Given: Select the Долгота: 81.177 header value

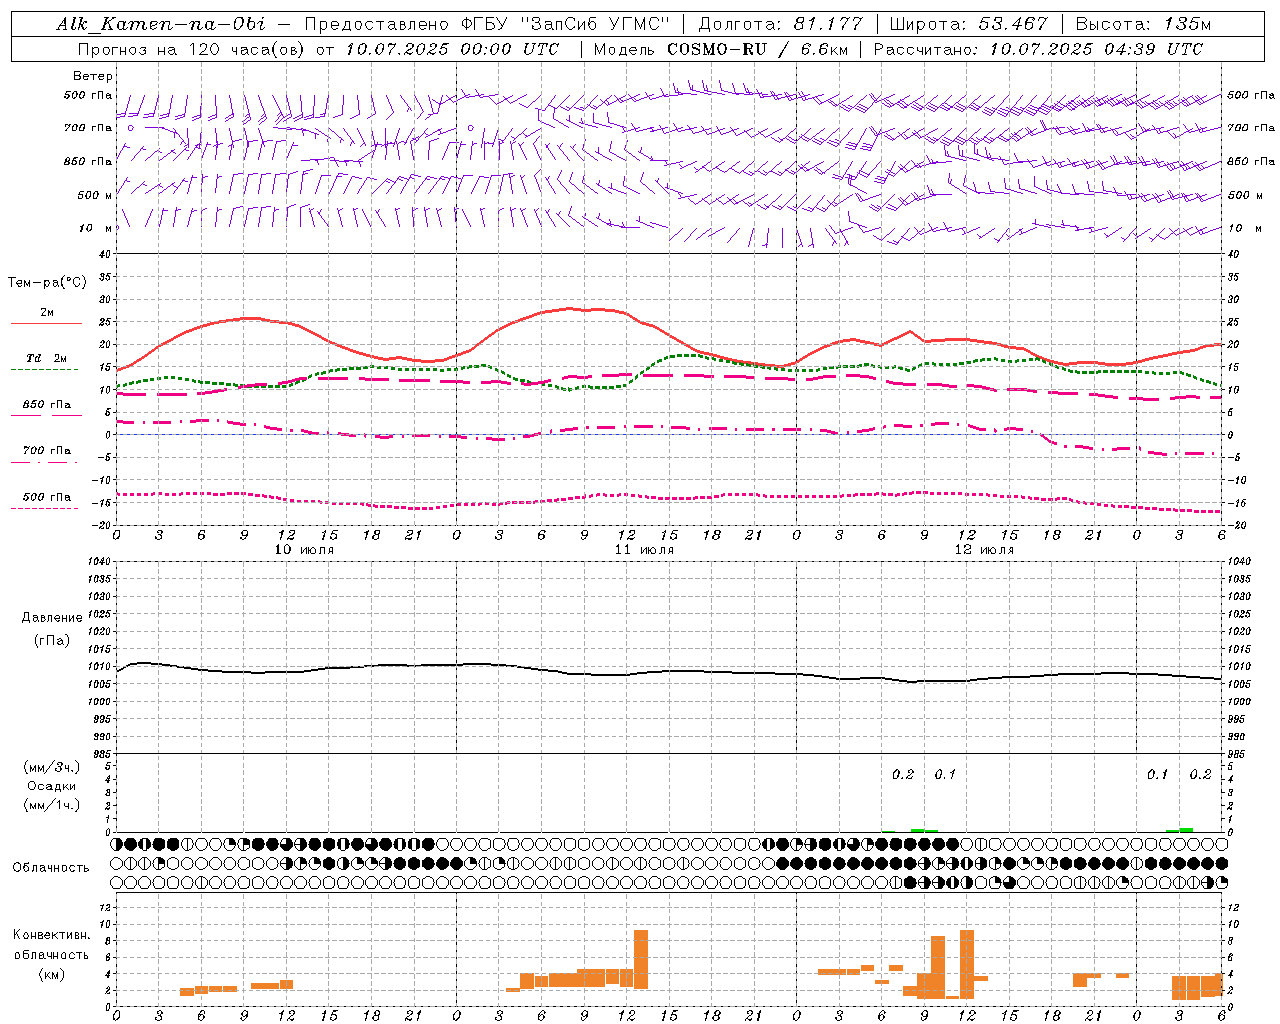Looking at the screenshot, I should click(780, 24).
